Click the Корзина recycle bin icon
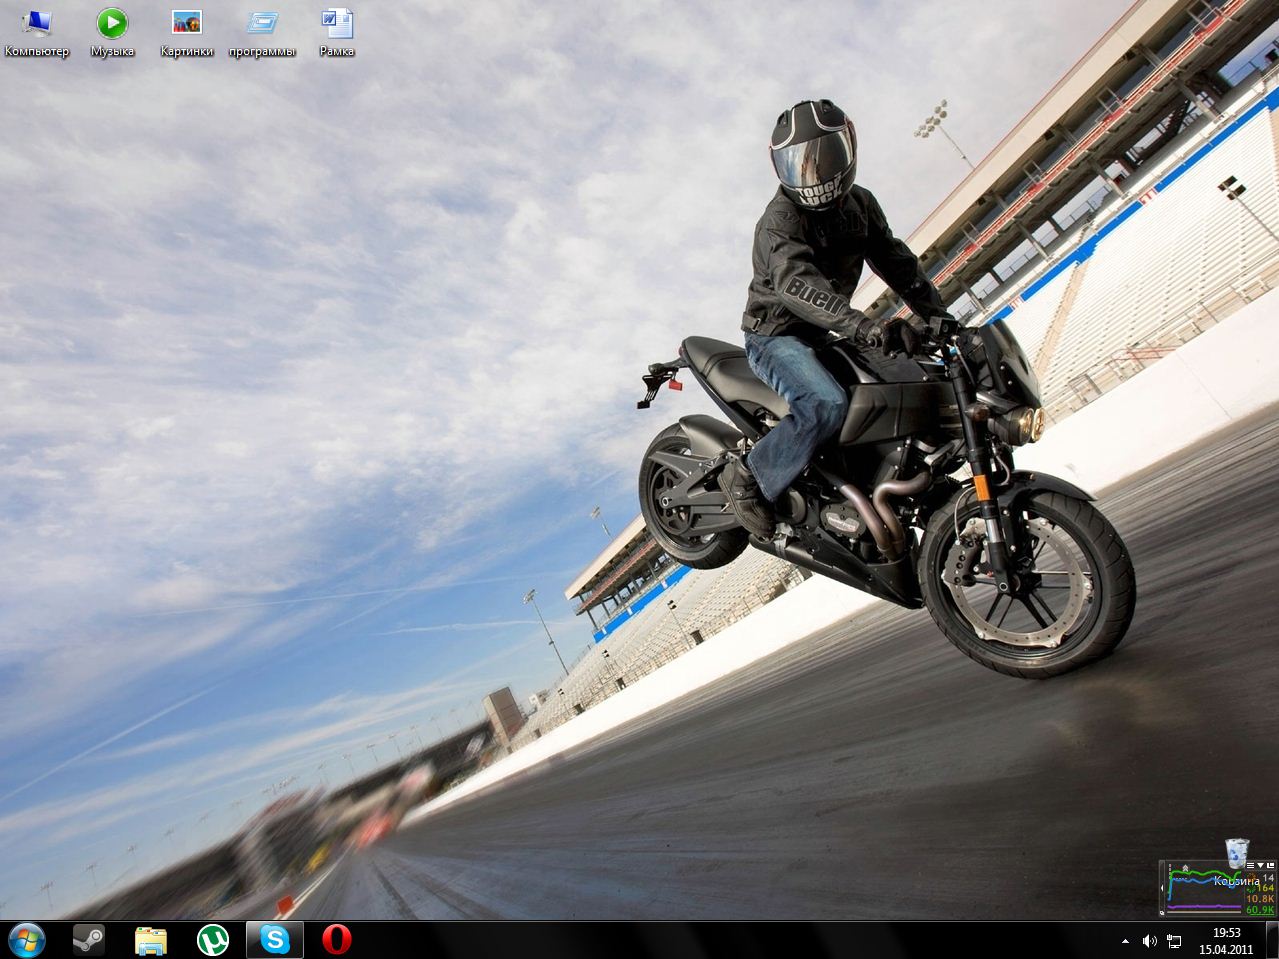The image size is (1279, 959). (x=1237, y=855)
